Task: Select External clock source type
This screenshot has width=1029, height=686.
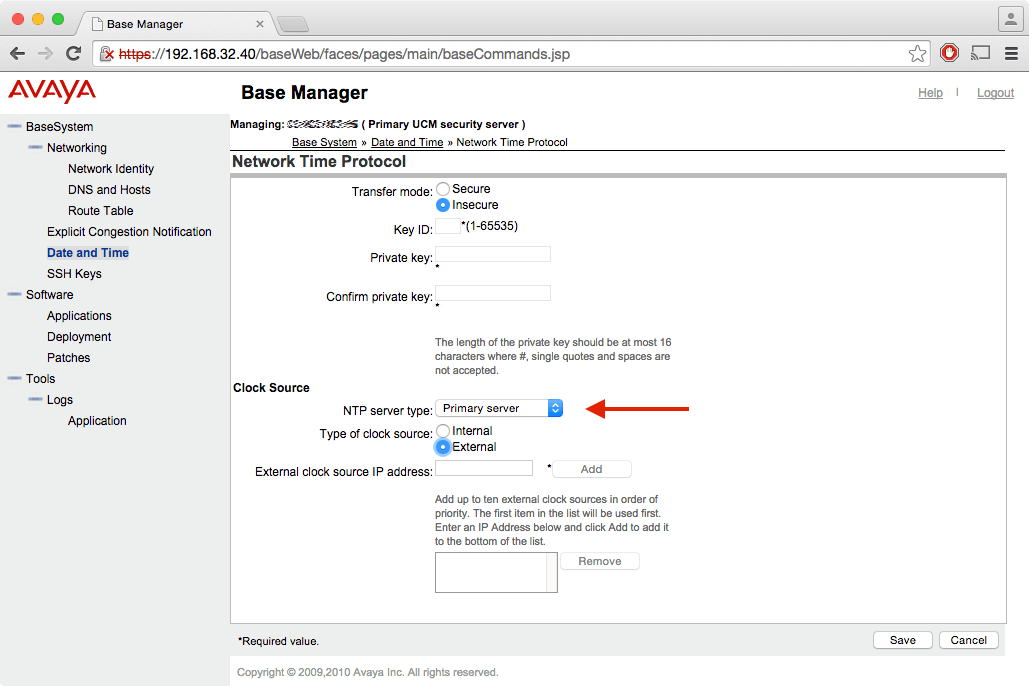Action: click(443, 447)
